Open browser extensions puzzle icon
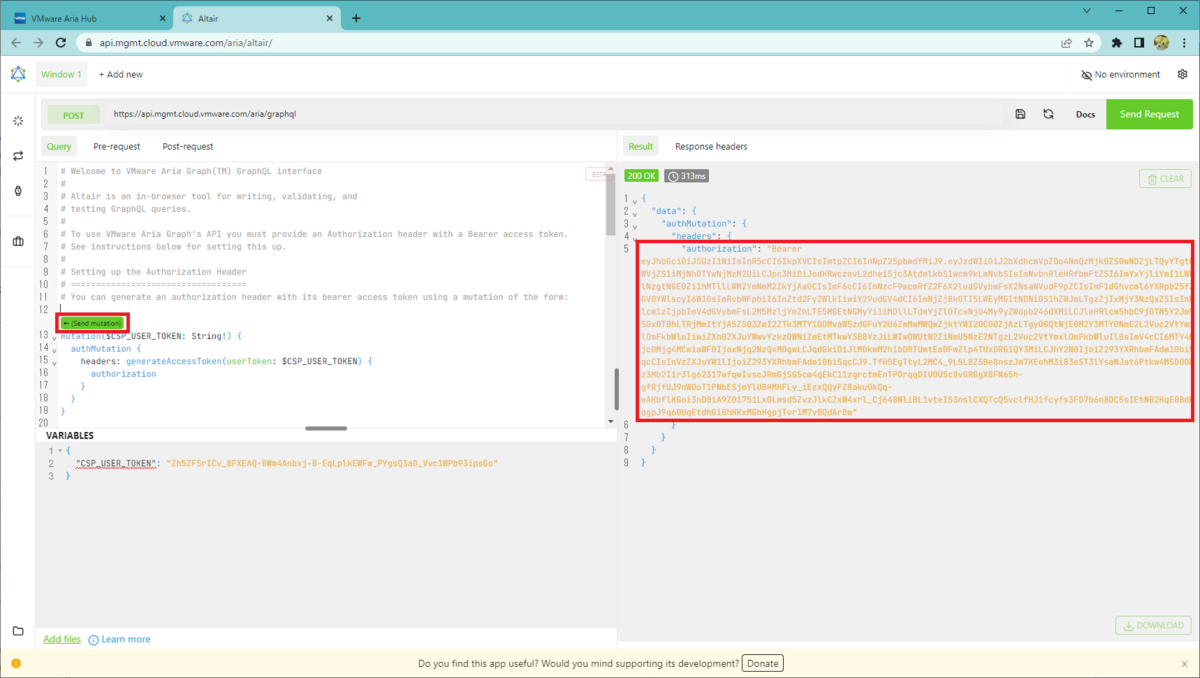 (1116, 43)
